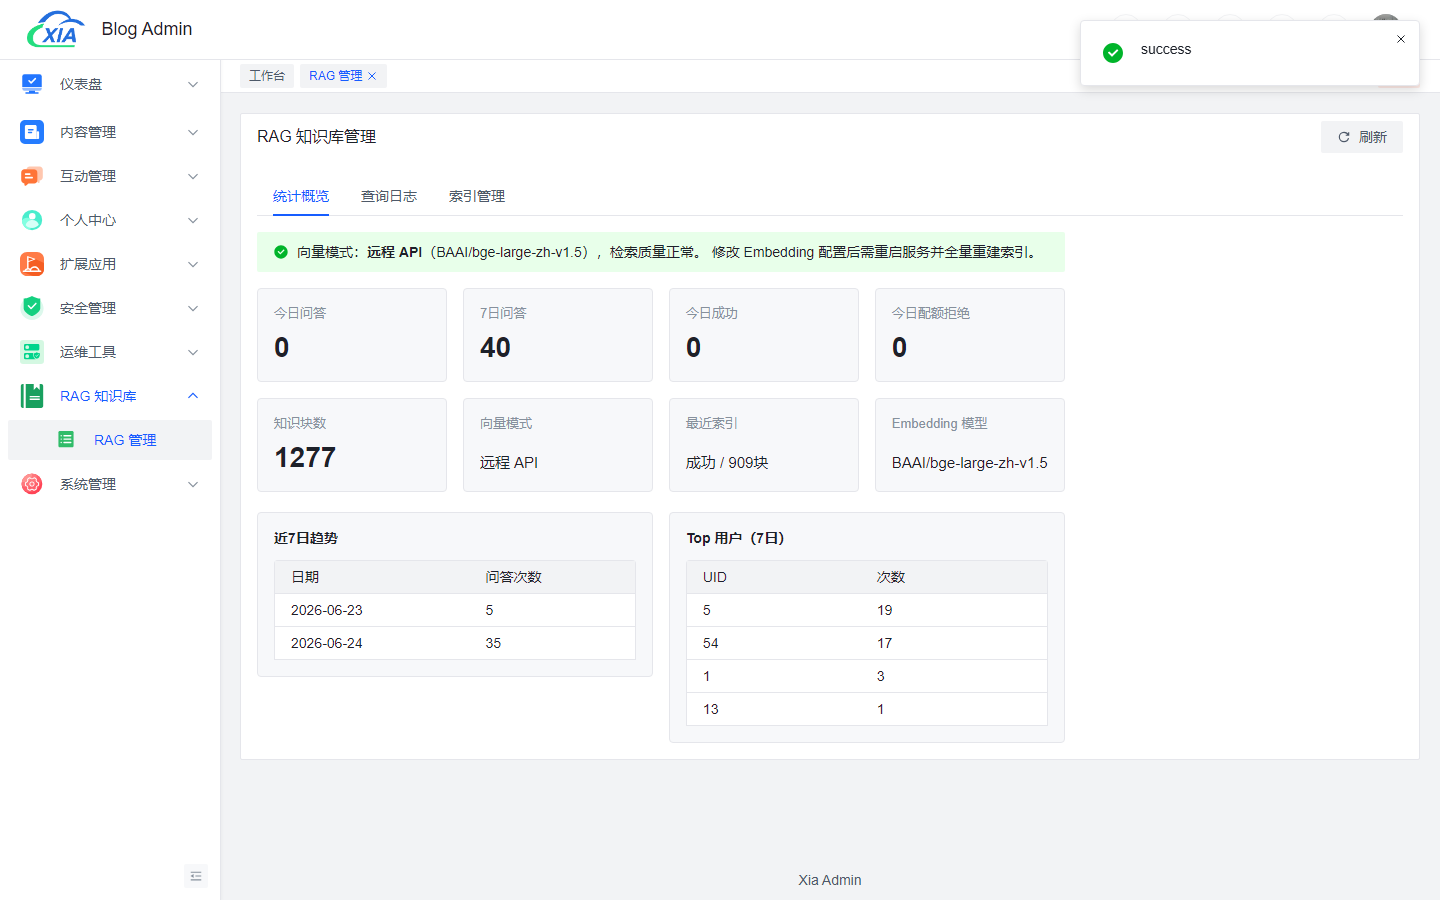Click the 内容管理 sidebar icon
The height and width of the screenshot is (900, 1440).
32,132
